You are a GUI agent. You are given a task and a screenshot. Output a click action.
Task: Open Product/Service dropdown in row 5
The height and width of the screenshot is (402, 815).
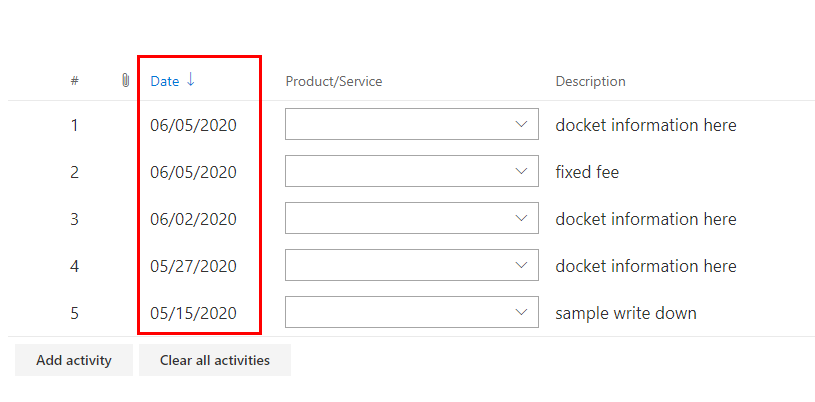click(x=520, y=313)
